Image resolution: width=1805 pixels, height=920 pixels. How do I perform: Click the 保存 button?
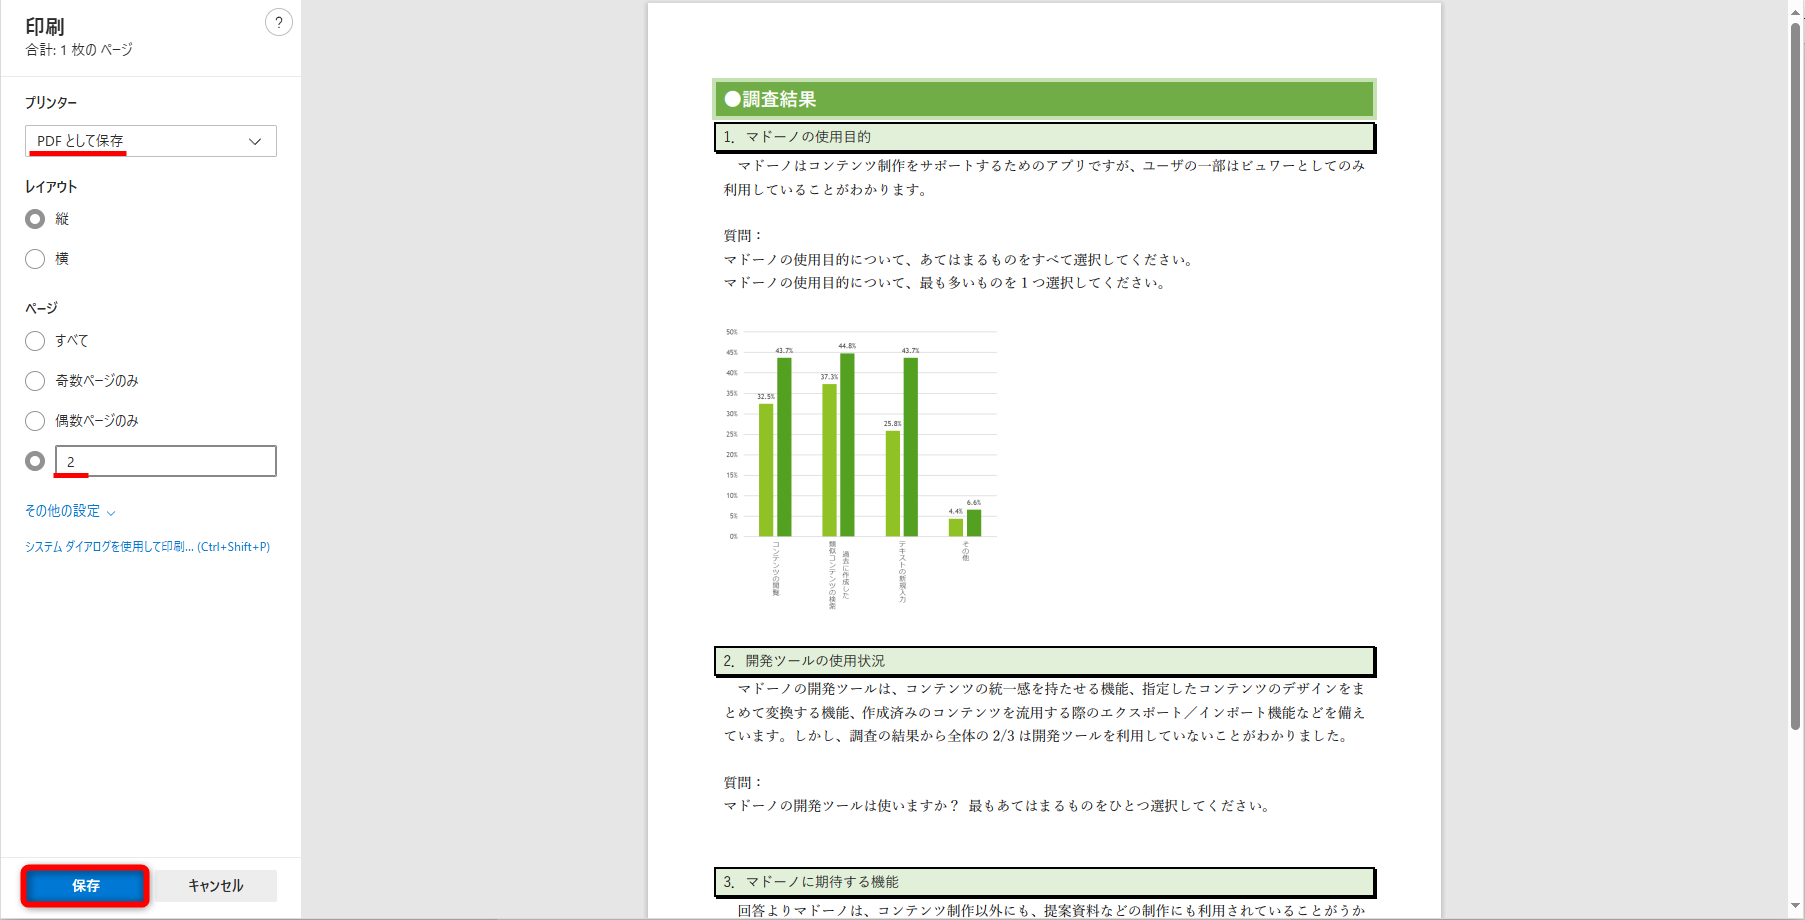tap(84, 884)
